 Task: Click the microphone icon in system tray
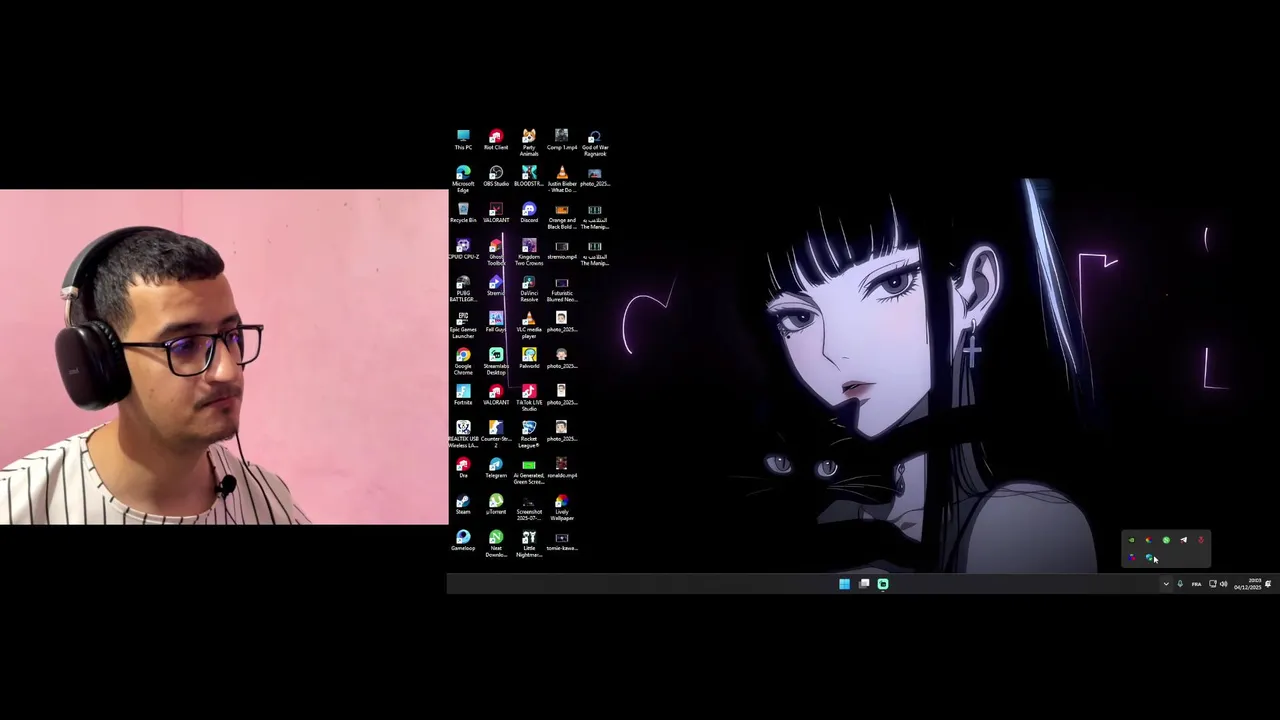pyautogui.click(x=1180, y=584)
